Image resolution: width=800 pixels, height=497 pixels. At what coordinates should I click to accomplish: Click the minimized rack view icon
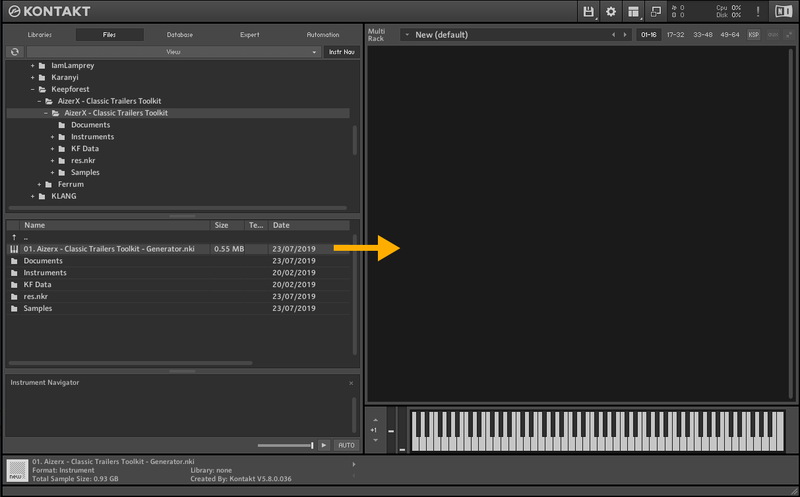(x=656, y=12)
